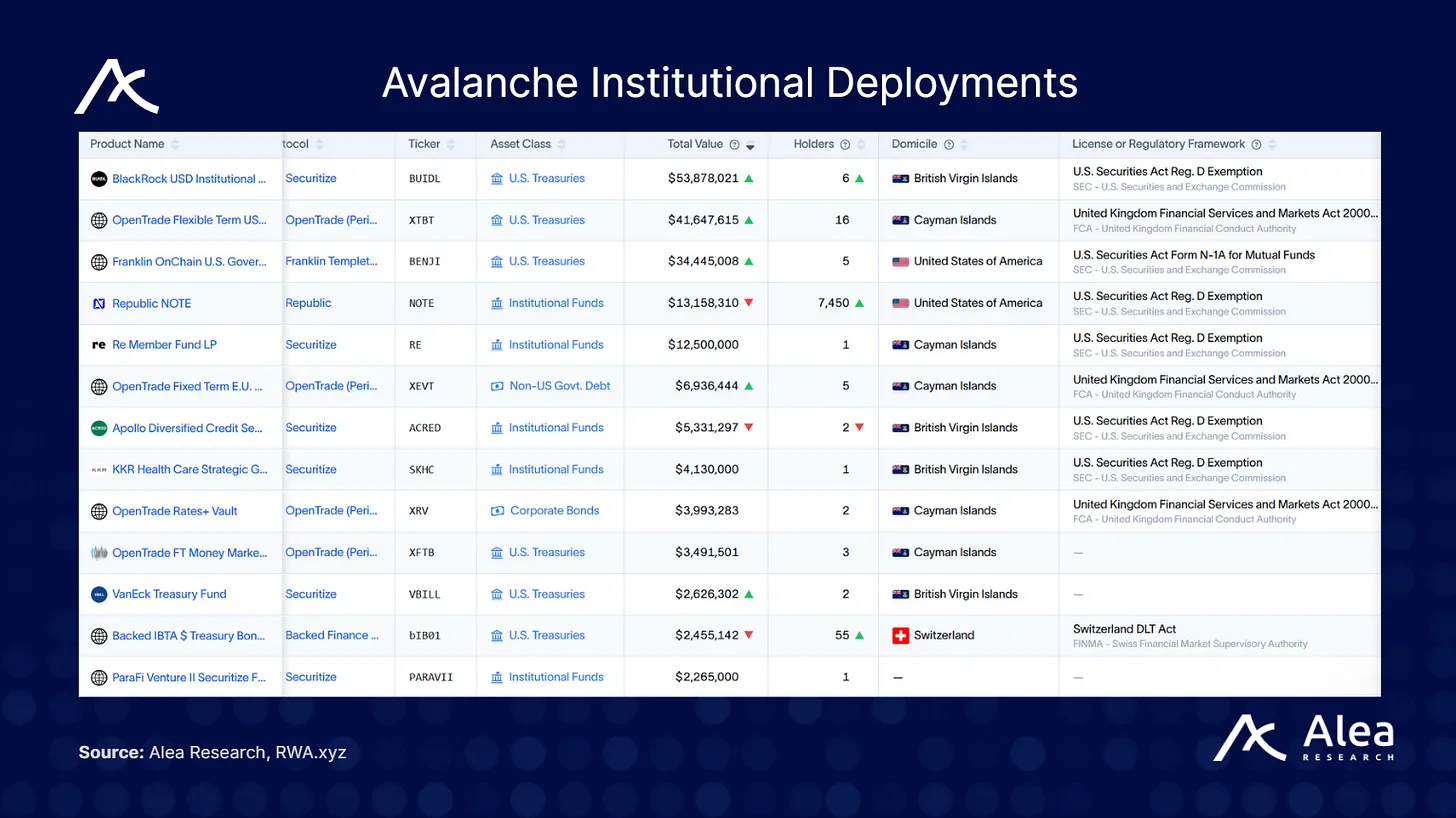Open the Republic protocol link
The width and height of the screenshot is (1456, 818).
click(308, 303)
